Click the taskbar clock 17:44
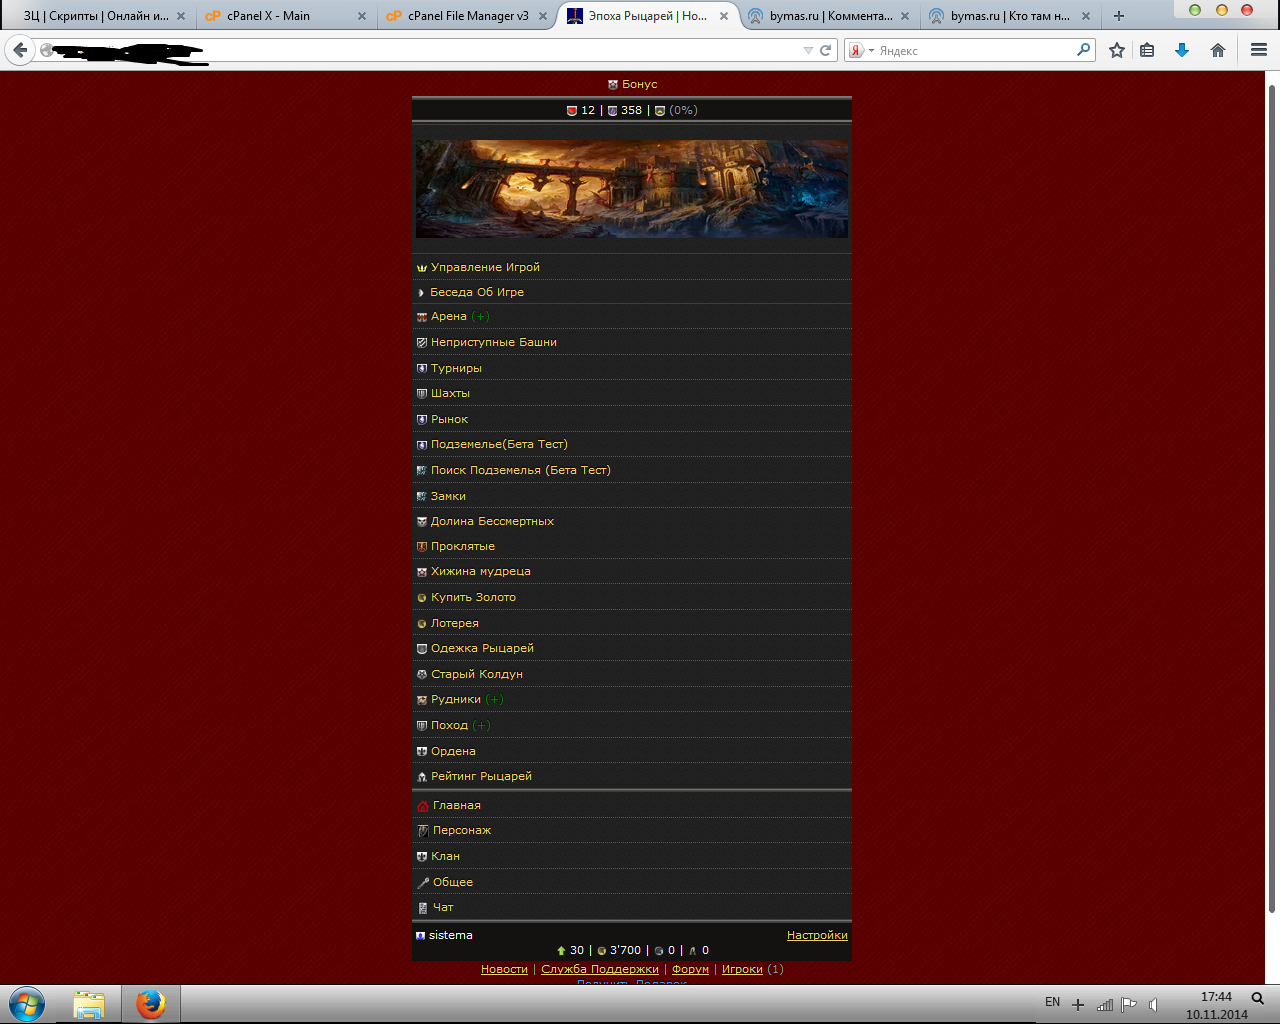Screen dimensions: 1280x1024 [x=1216, y=997]
